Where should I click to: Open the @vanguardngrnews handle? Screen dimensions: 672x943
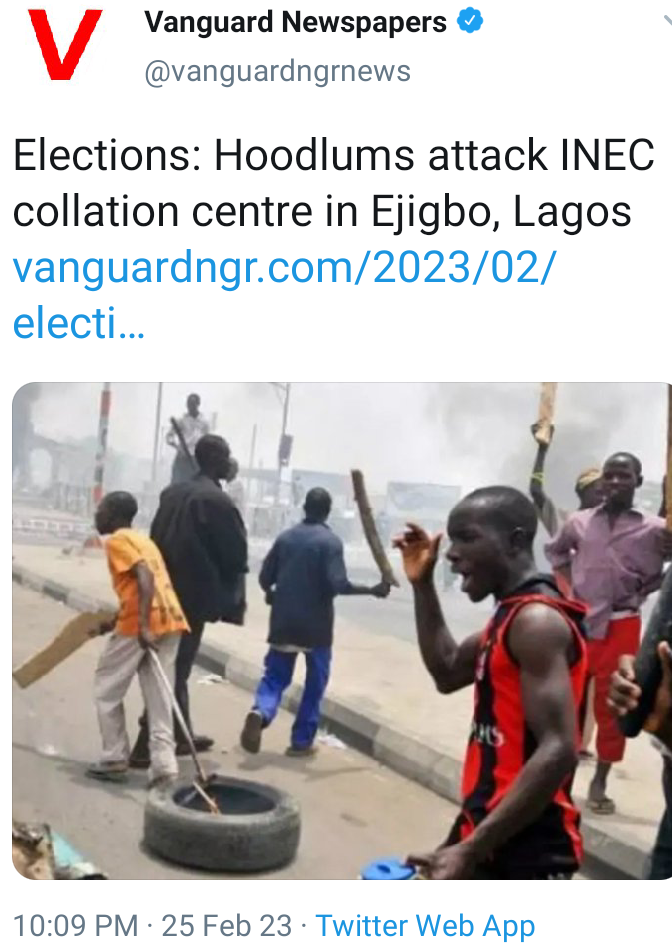277,71
